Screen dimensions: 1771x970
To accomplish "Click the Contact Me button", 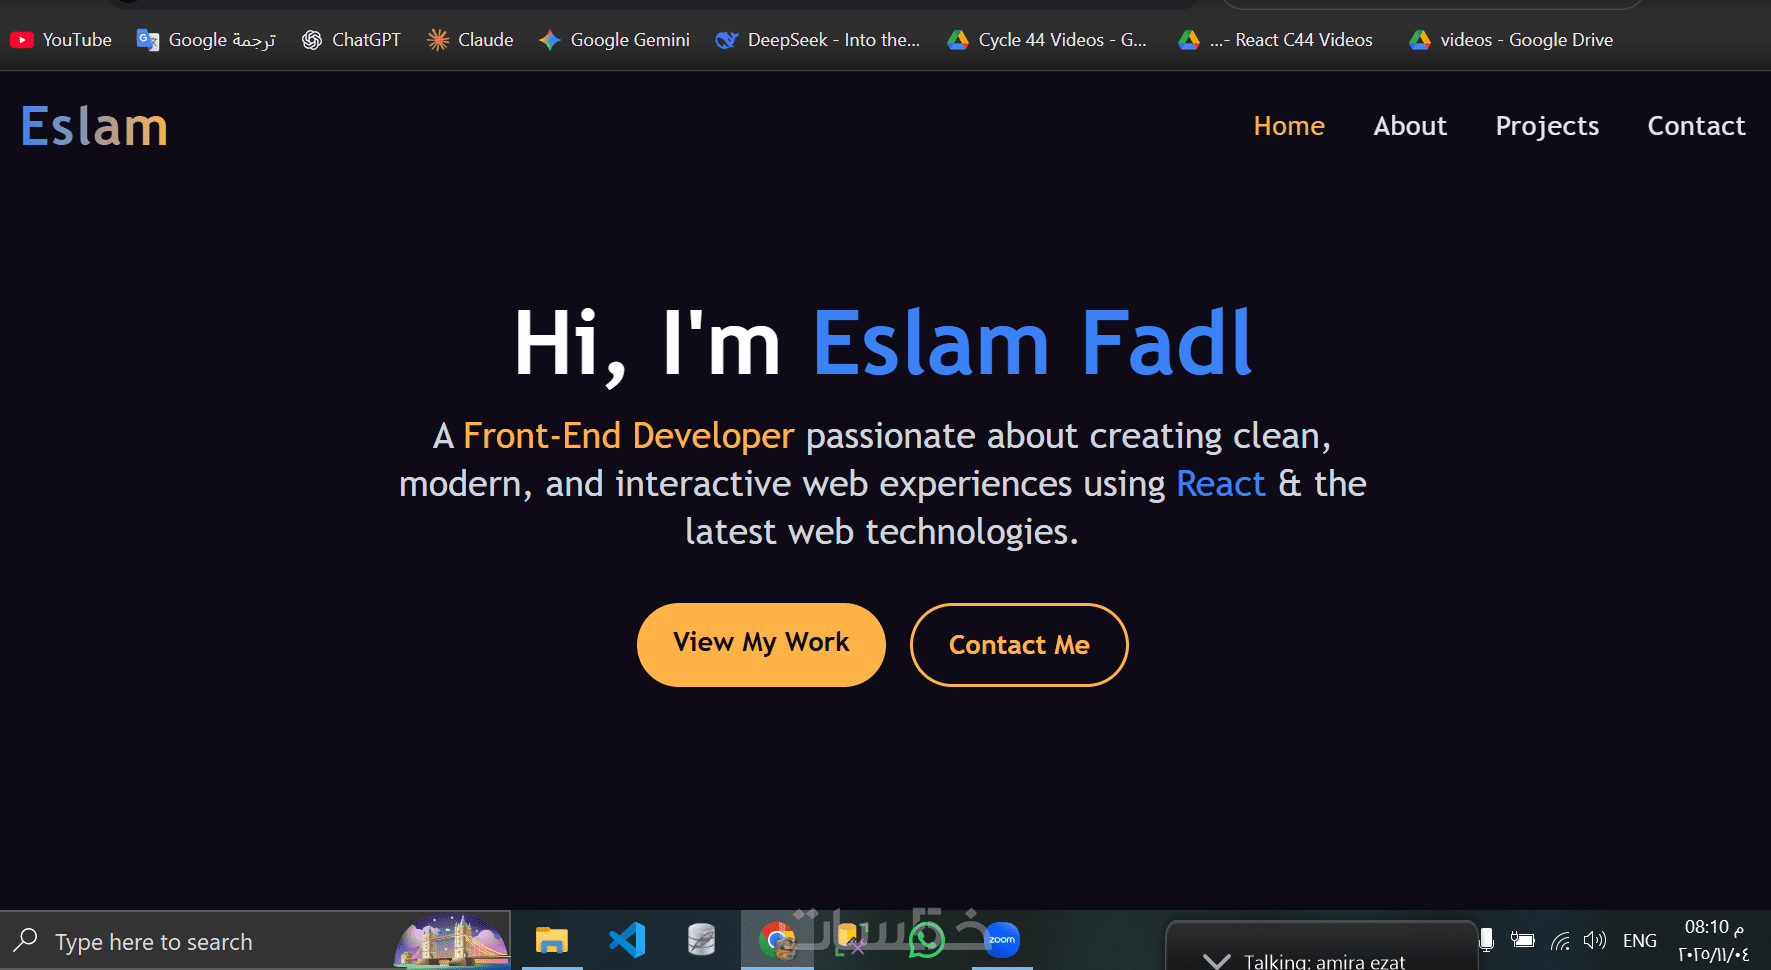I will point(1019,644).
